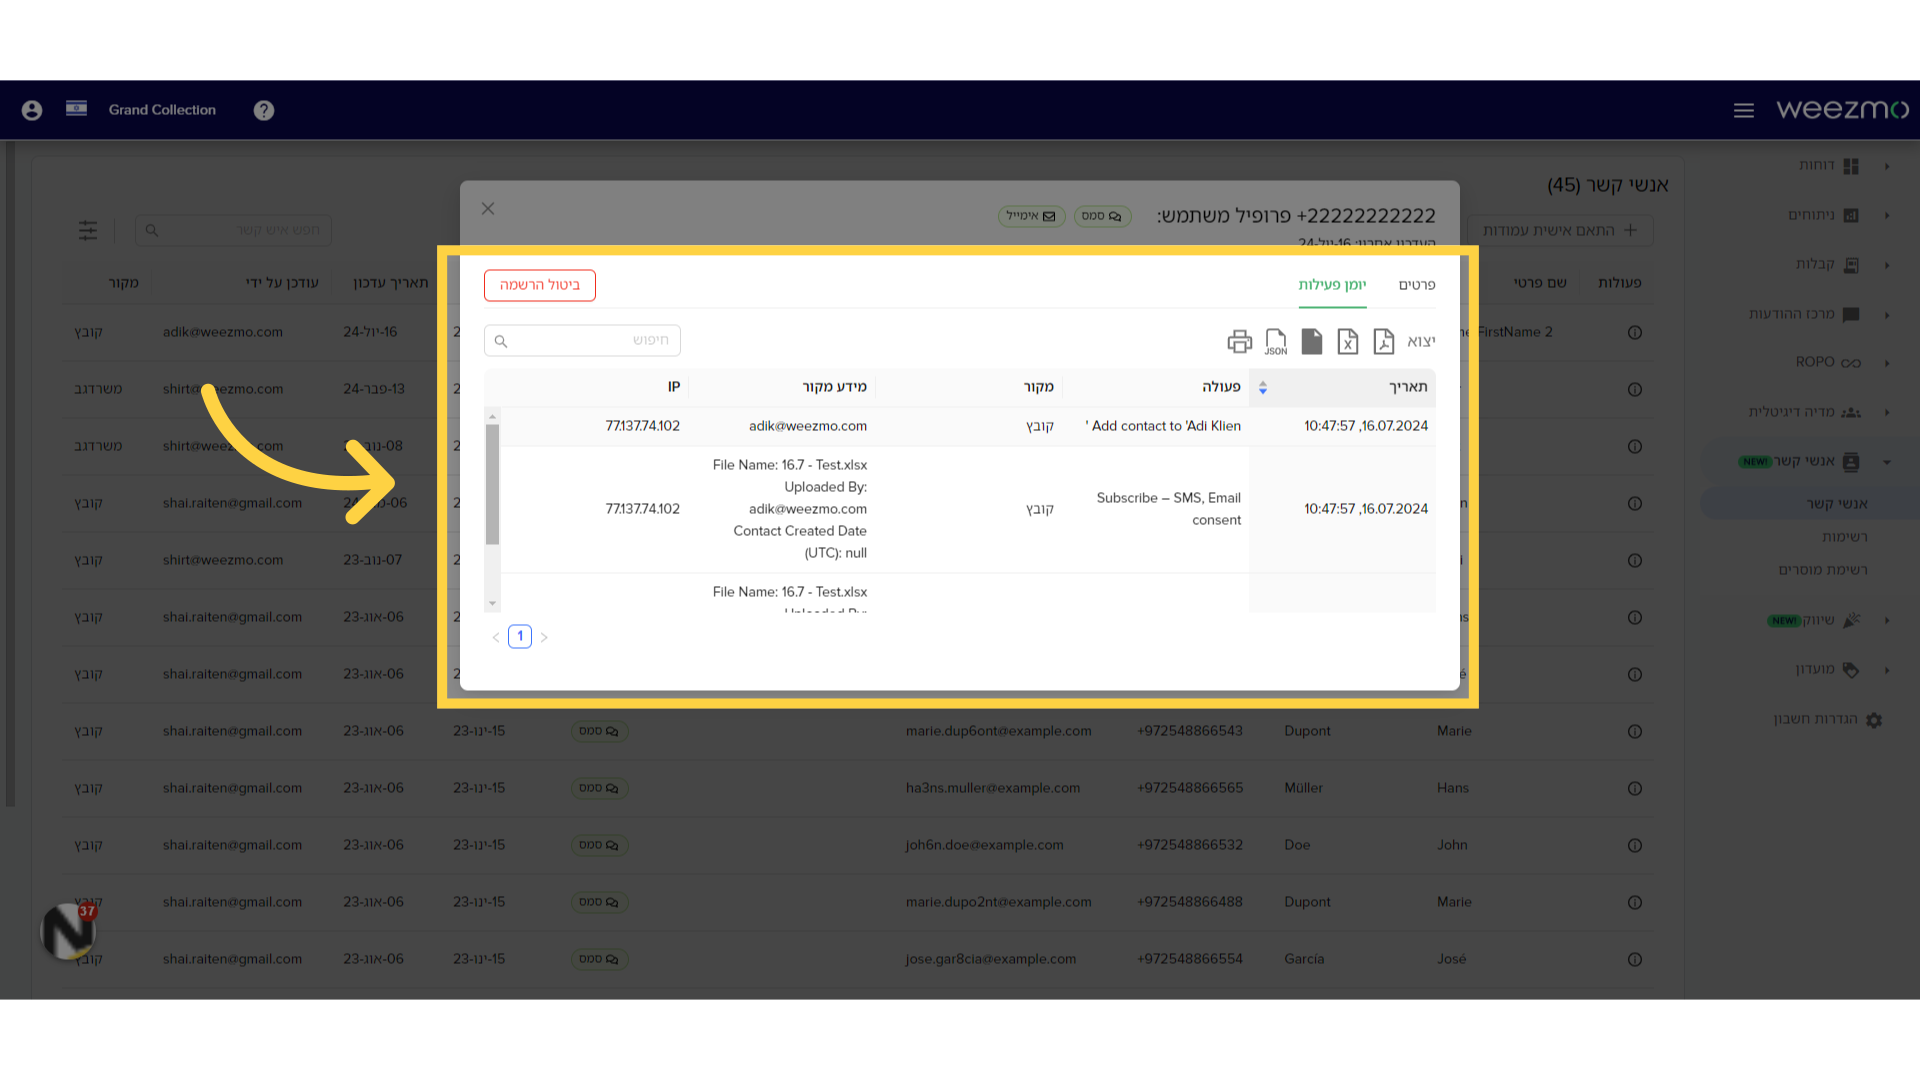Click the ניתוחים analytics icon in the sidebar
This screenshot has width=1920, height=1080.
[1851, 215]
